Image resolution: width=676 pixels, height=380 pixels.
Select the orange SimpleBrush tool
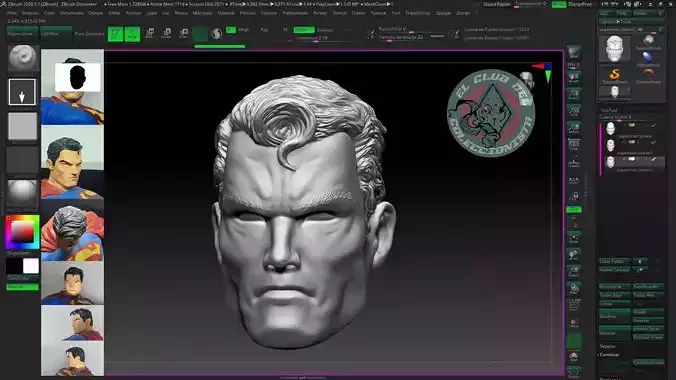click(x=615, y=75)
